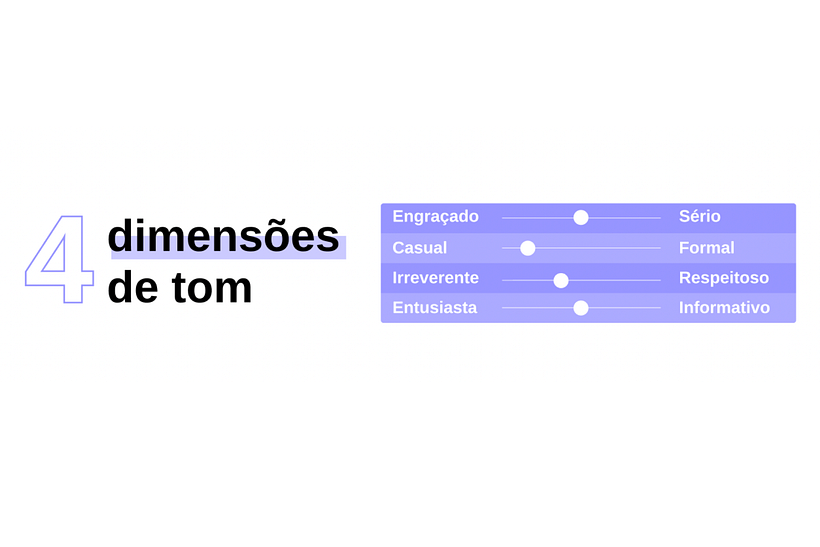The width and height of the screenshot is (820, 547).
Task: Click the Casual–Formal slider handle
Action: point(528,248)
